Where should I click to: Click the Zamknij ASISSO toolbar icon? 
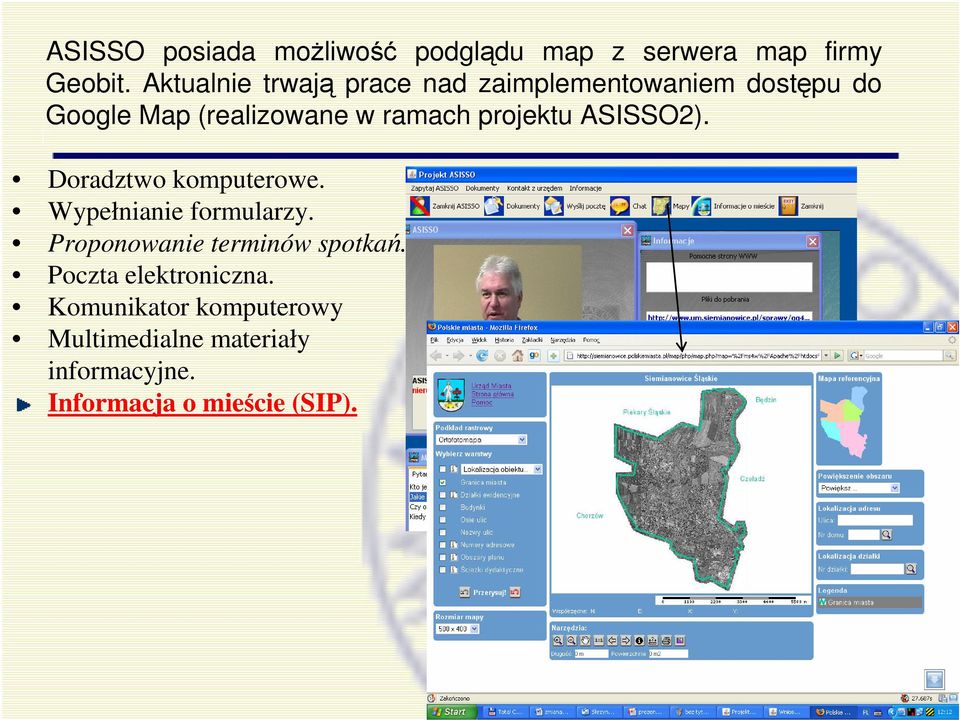click(x=419, y=206)
